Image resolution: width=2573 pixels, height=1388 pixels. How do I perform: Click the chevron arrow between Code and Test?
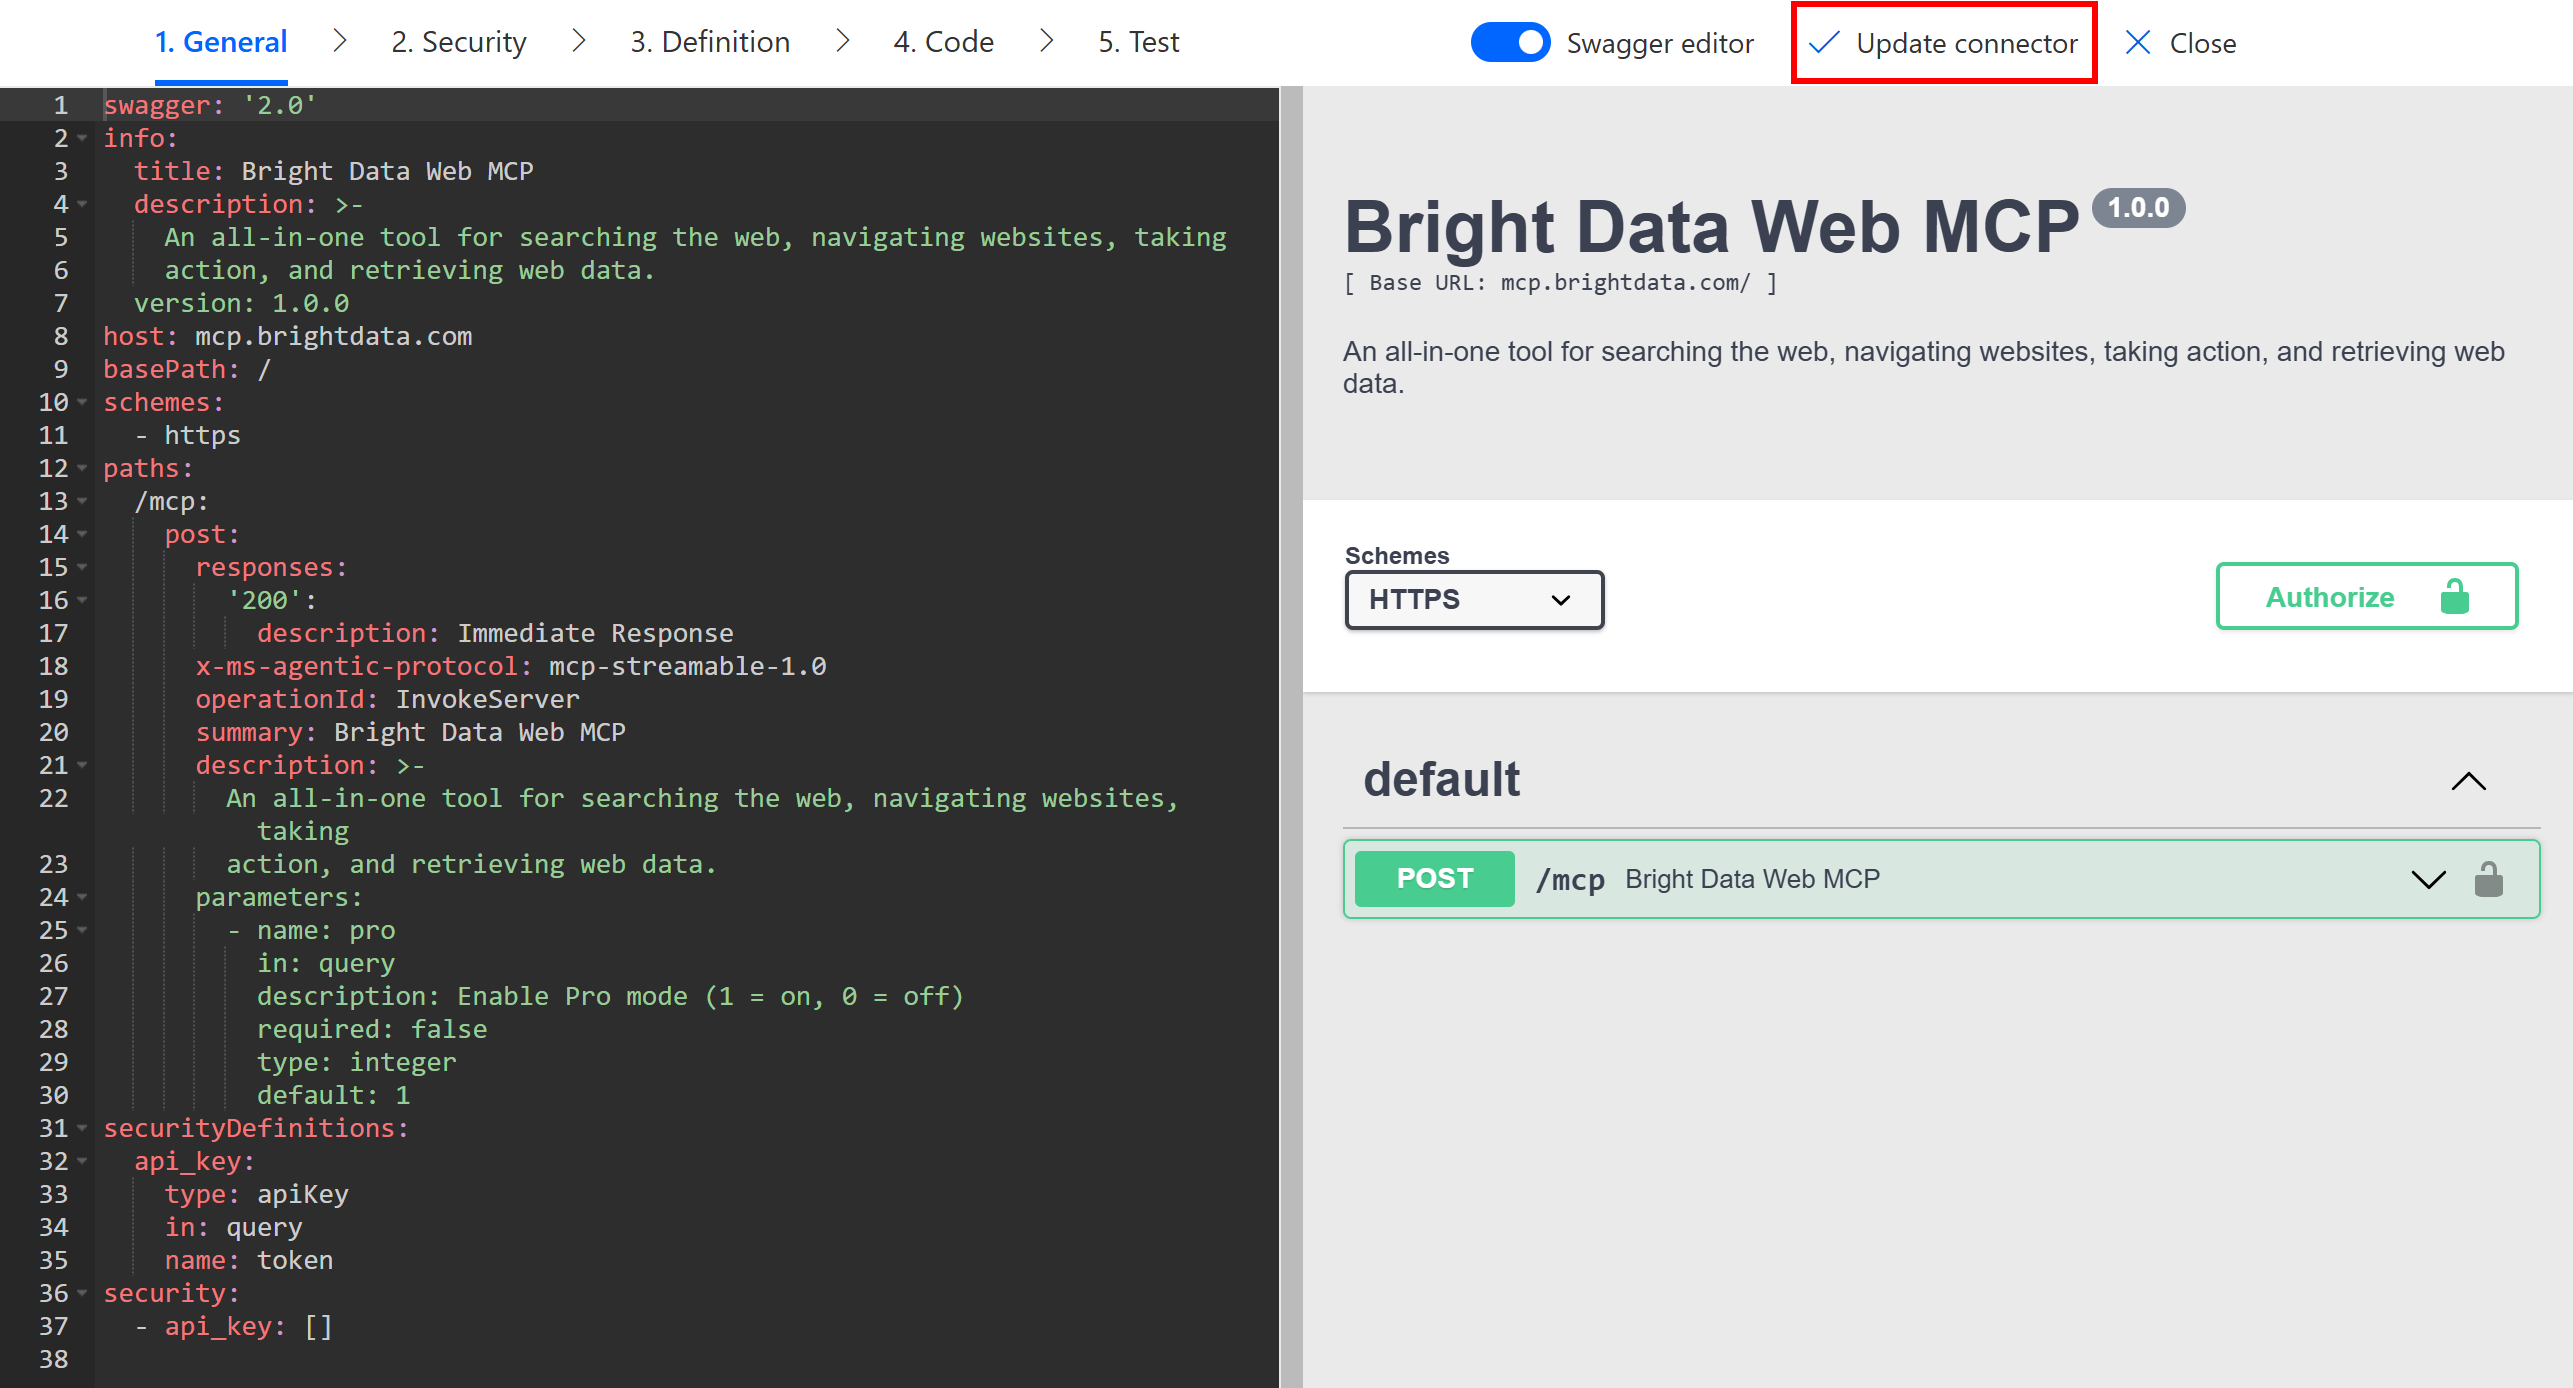(1046, 42)
